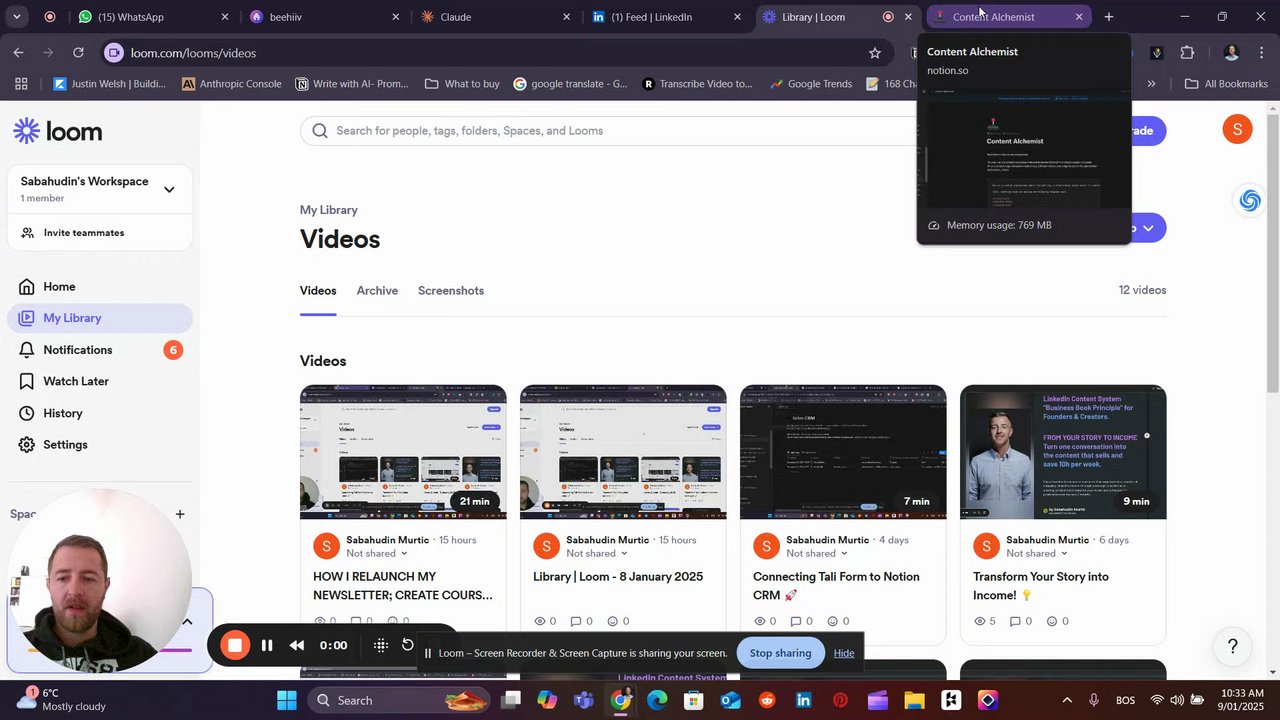Open Watch Later in the sidebar
The height and width of the screenshot is (720, 1280).
100,381
